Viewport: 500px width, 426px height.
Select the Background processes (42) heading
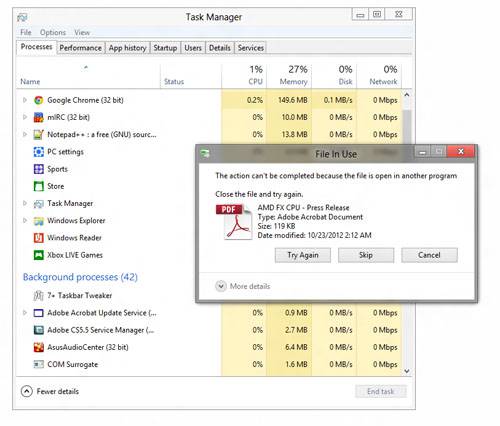pos(80,277)
